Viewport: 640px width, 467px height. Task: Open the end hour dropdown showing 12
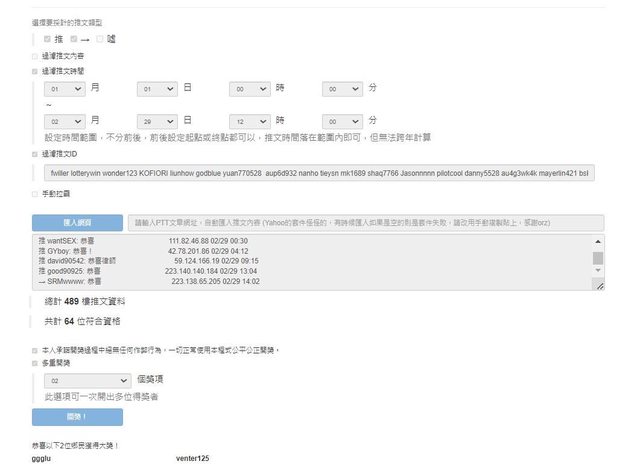coord(249,120)
